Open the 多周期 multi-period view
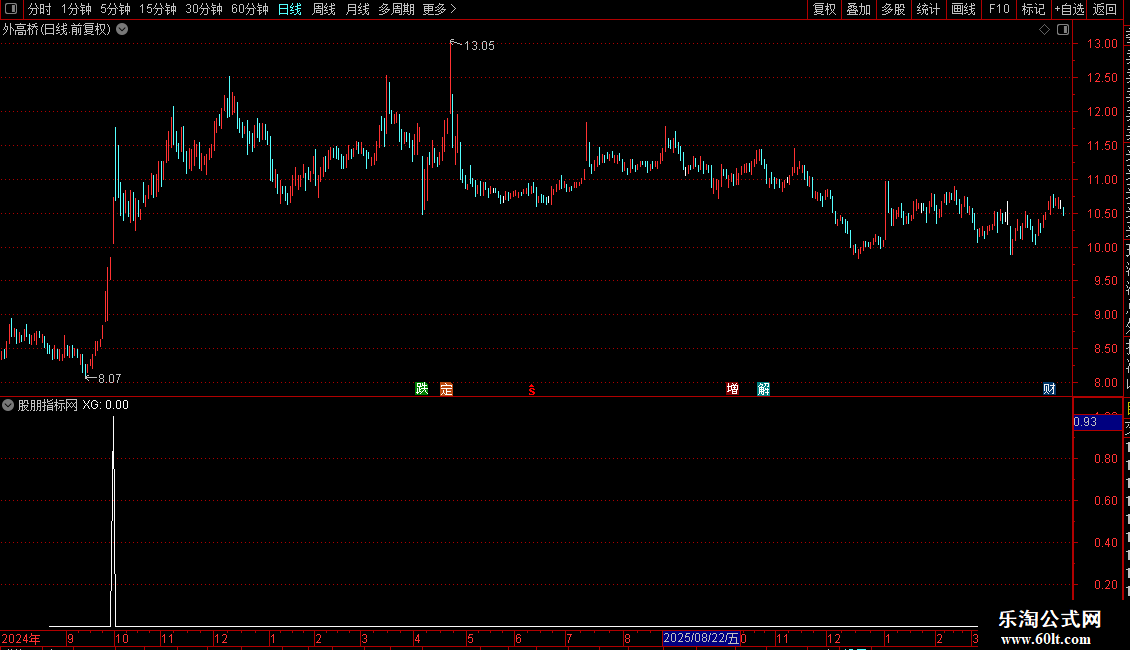The height and width of the screenshot is (650, 1130). [396, 9]
